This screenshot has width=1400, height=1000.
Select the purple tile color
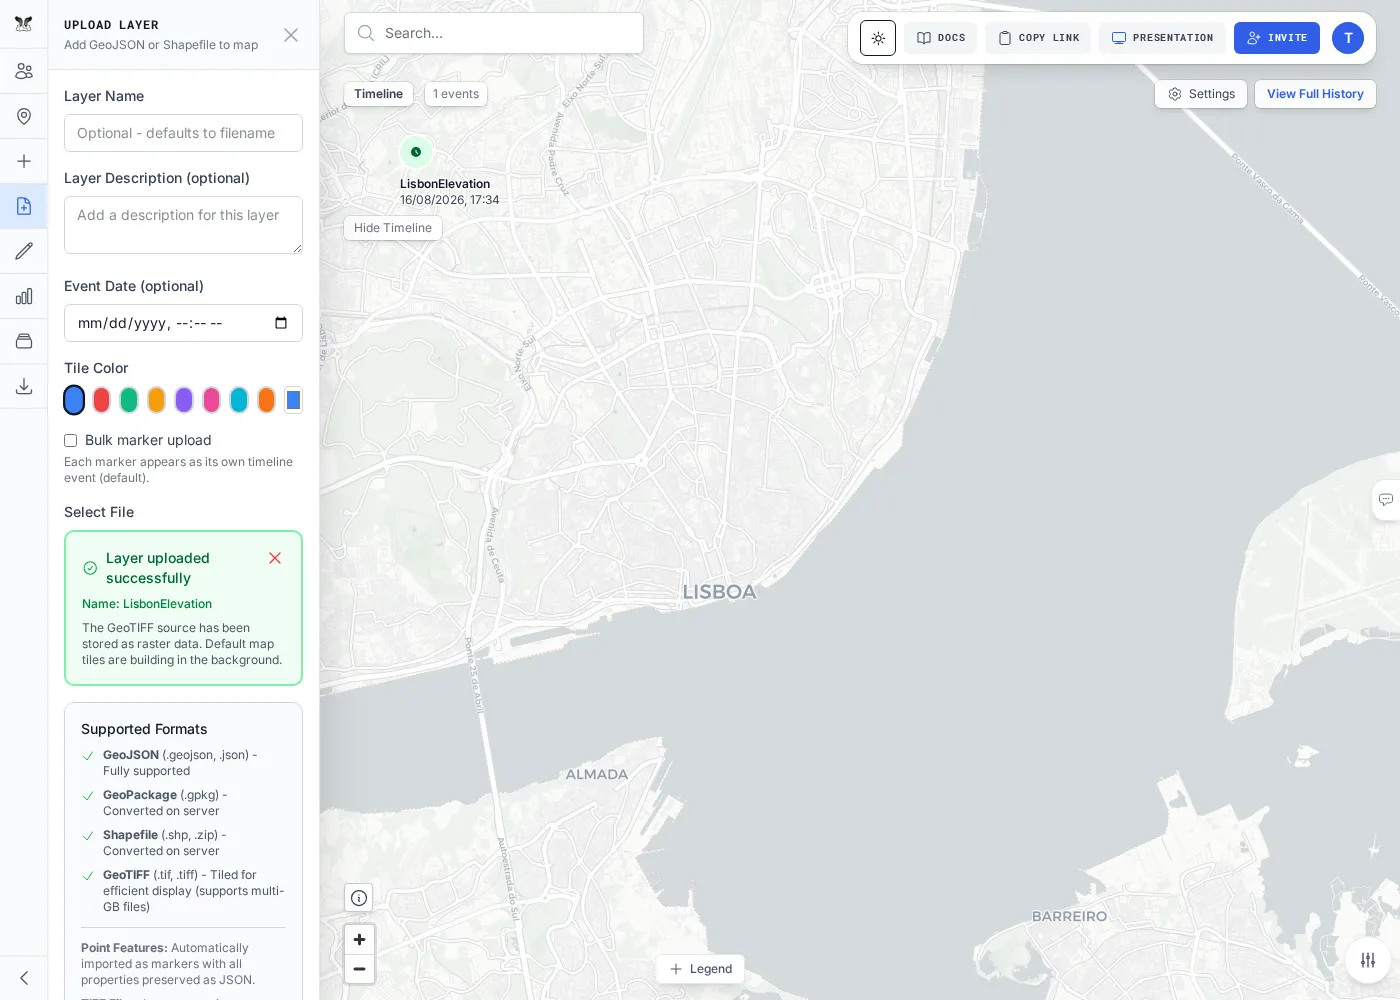click(184, 400)
